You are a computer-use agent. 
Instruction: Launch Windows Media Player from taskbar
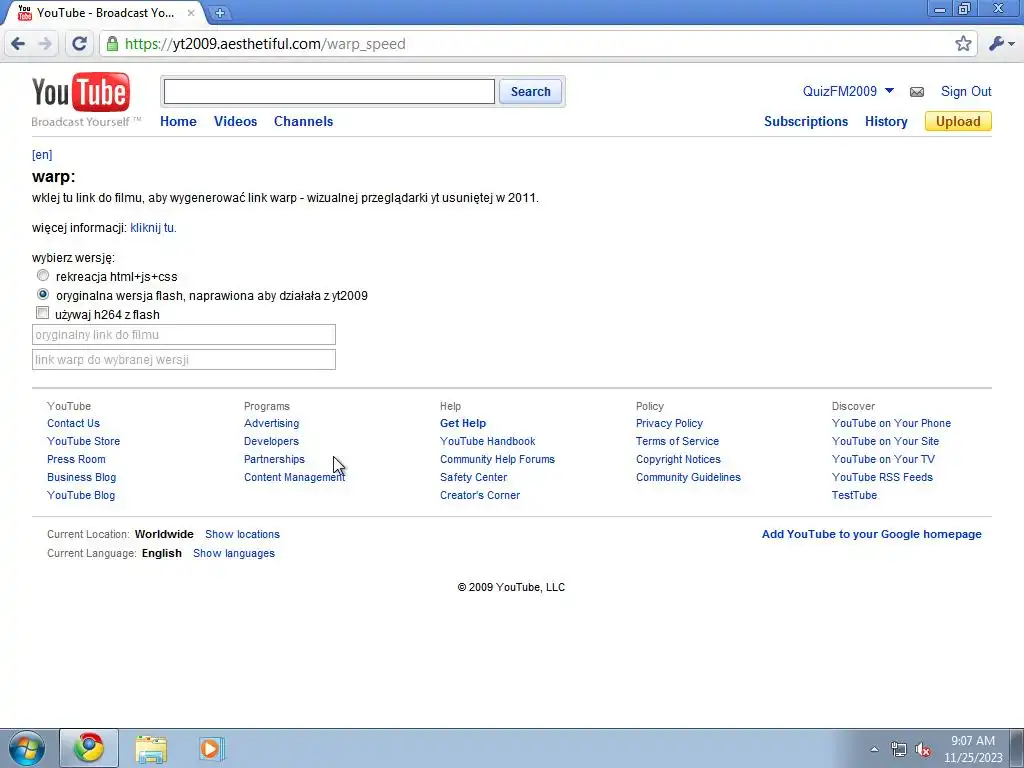(210, 748)
